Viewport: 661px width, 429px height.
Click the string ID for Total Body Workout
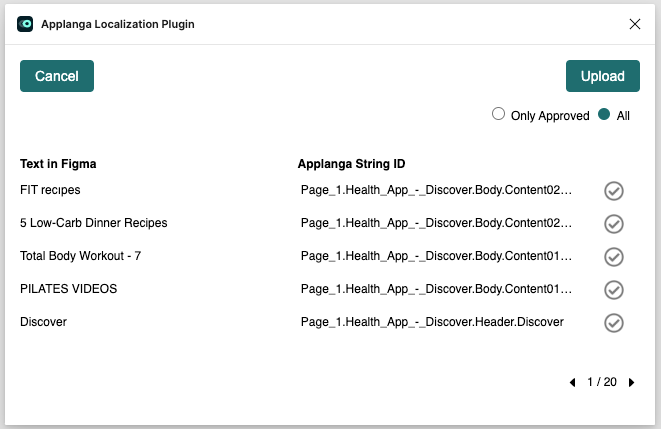[x=436, y=256]
